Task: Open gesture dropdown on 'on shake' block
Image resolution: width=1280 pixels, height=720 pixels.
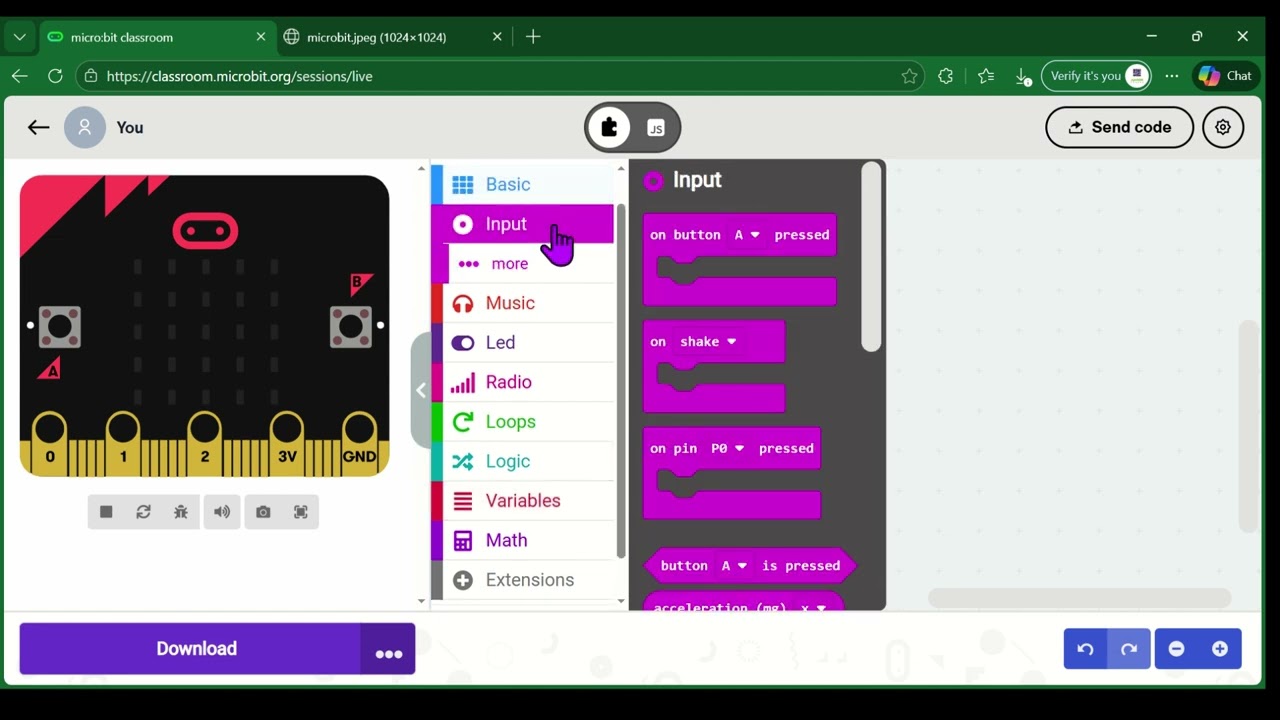Action: [x=708, y=342]
